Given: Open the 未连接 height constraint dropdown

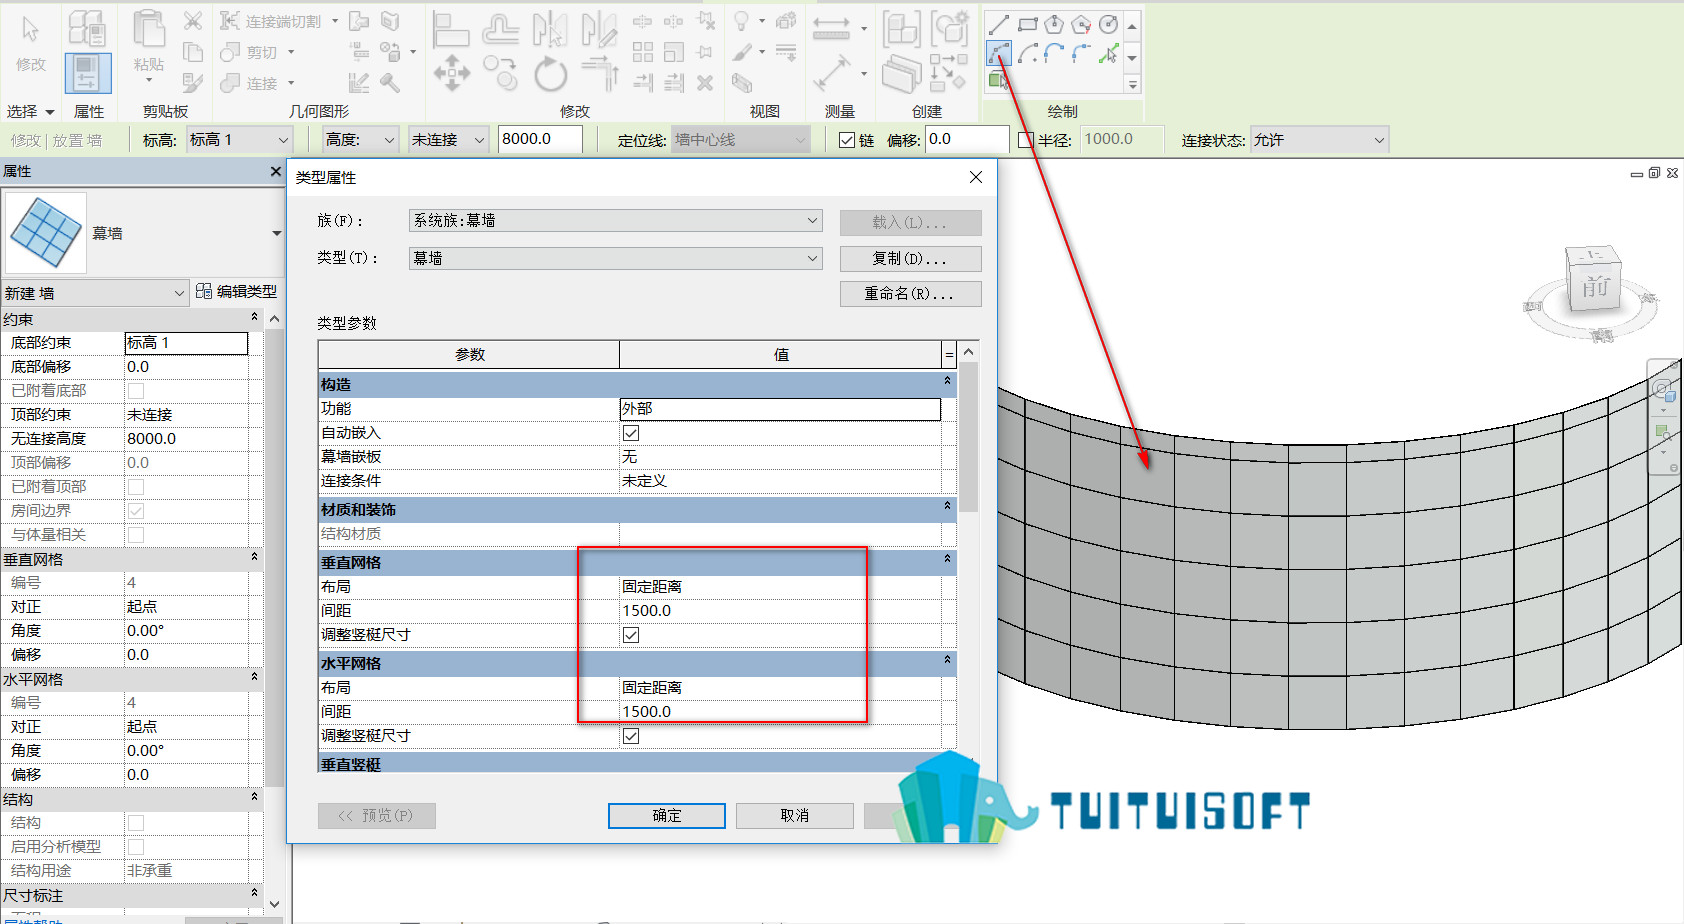Looking at the screenshot, I should pyautogui.click(x=448, y=140).
